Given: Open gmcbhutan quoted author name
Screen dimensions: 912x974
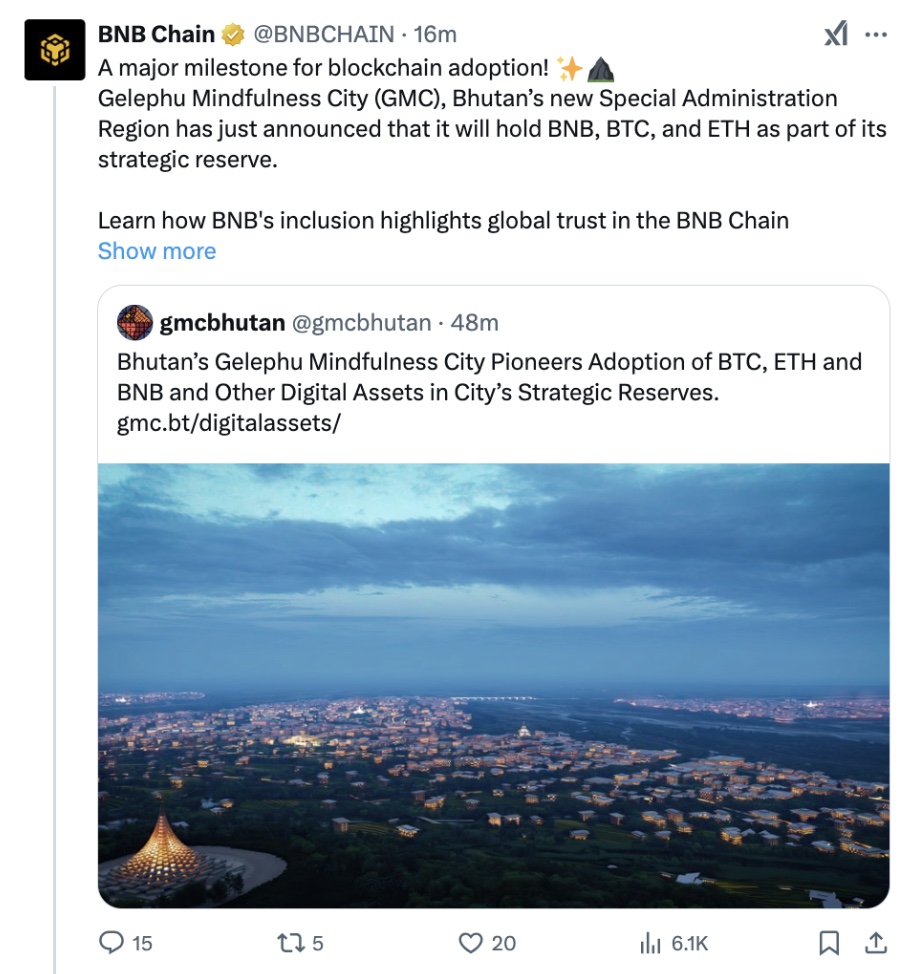Looking at the screenshot, I should point(222,323).
